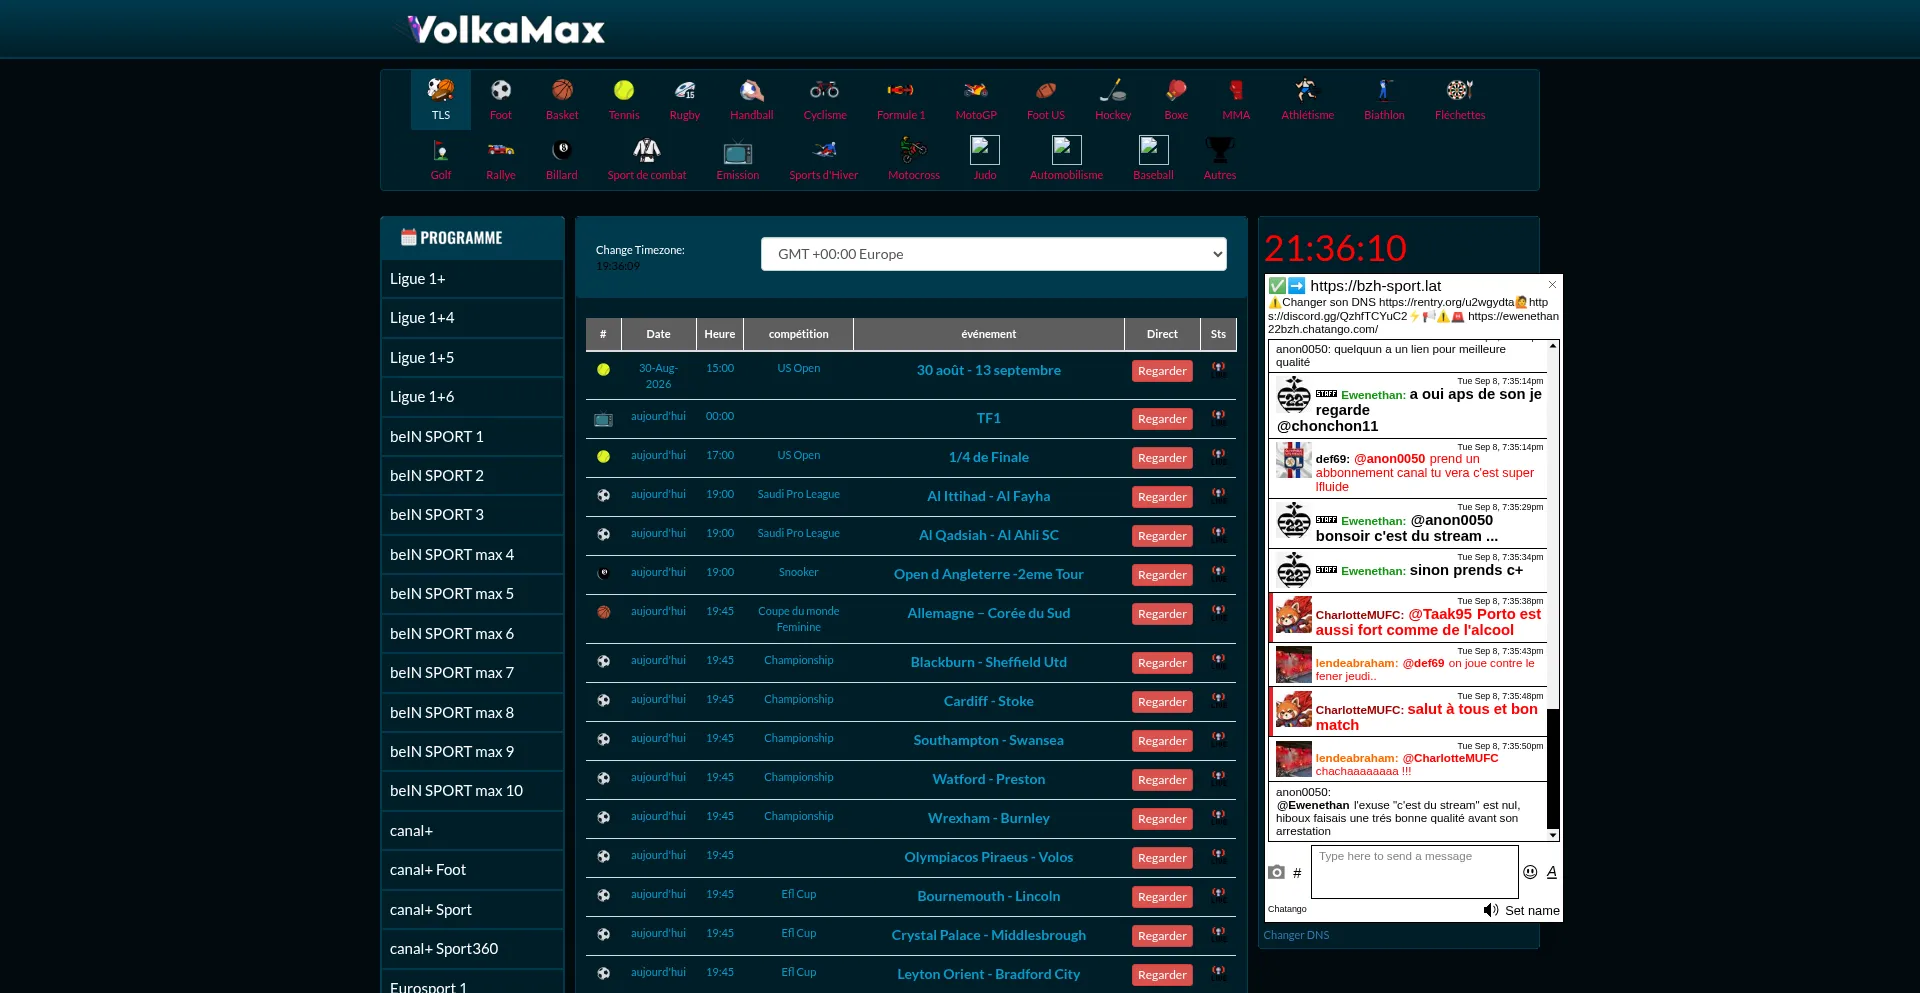Select beIN SPORT 1 channel

point(472,437)
